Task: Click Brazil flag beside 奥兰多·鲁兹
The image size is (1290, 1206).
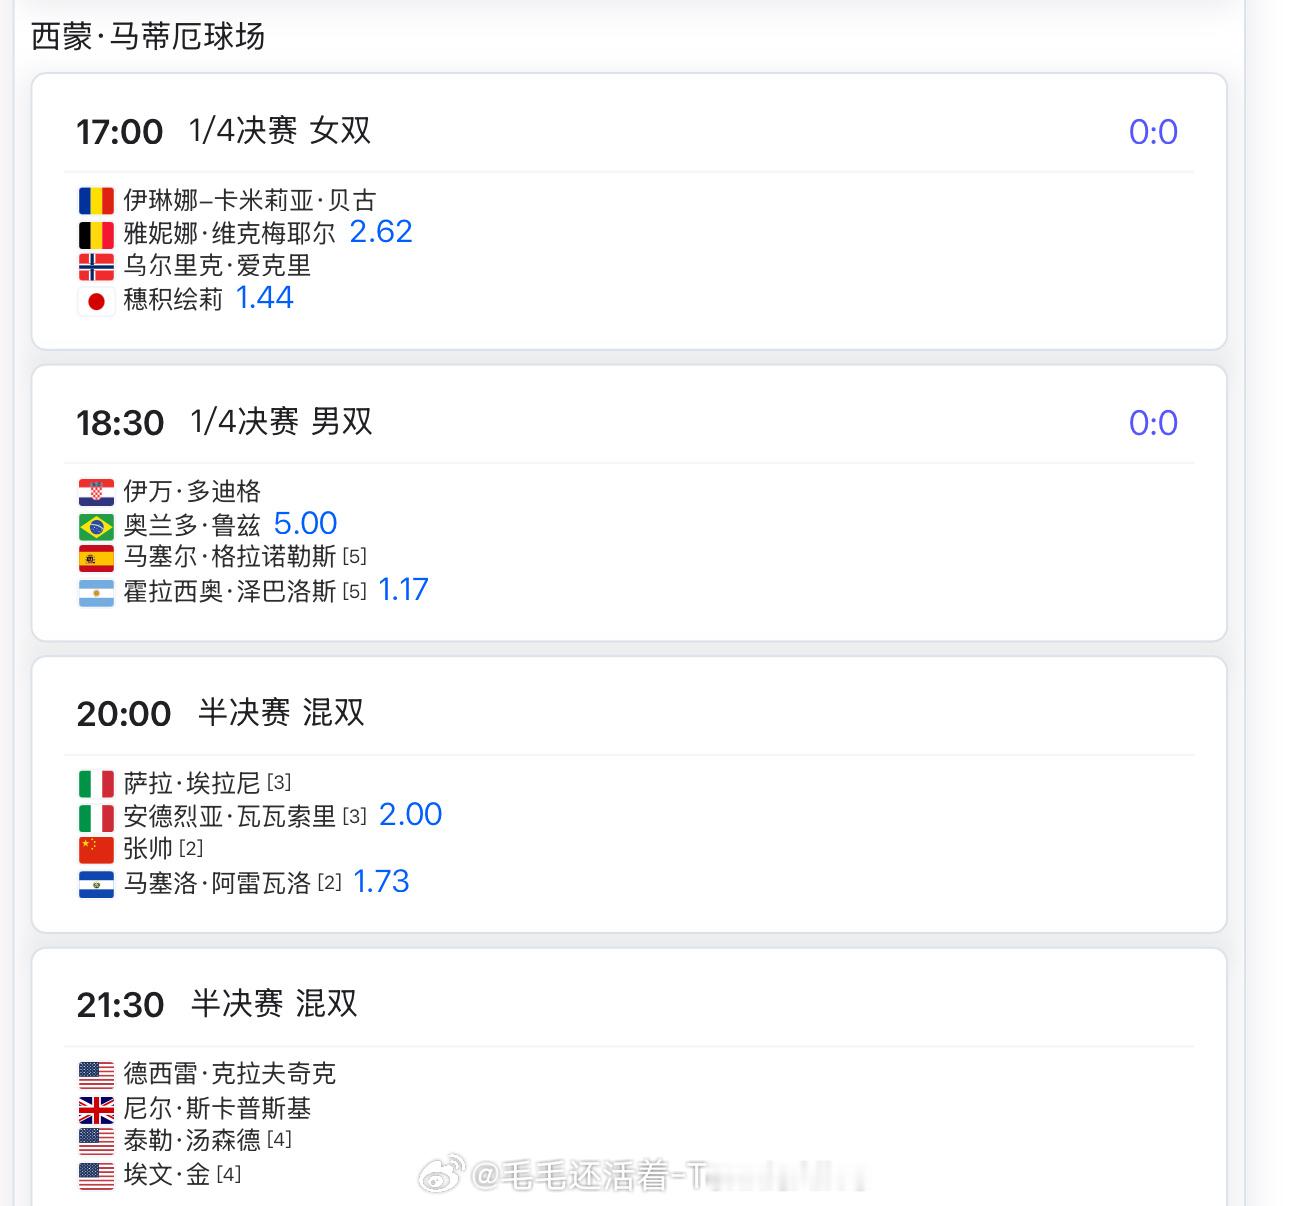Action: [96, 526]
